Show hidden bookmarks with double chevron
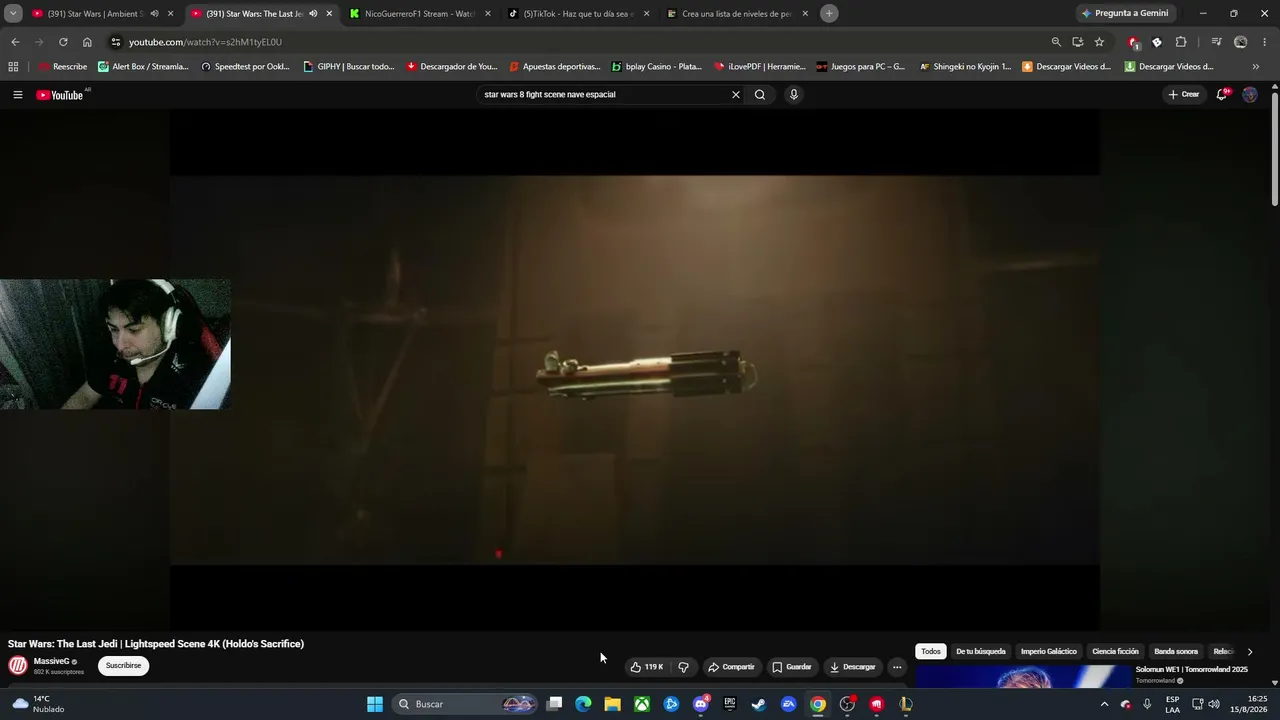The width and height of the screenshot is (1280, 720). pyautogui.click(x=1256, y=67)
